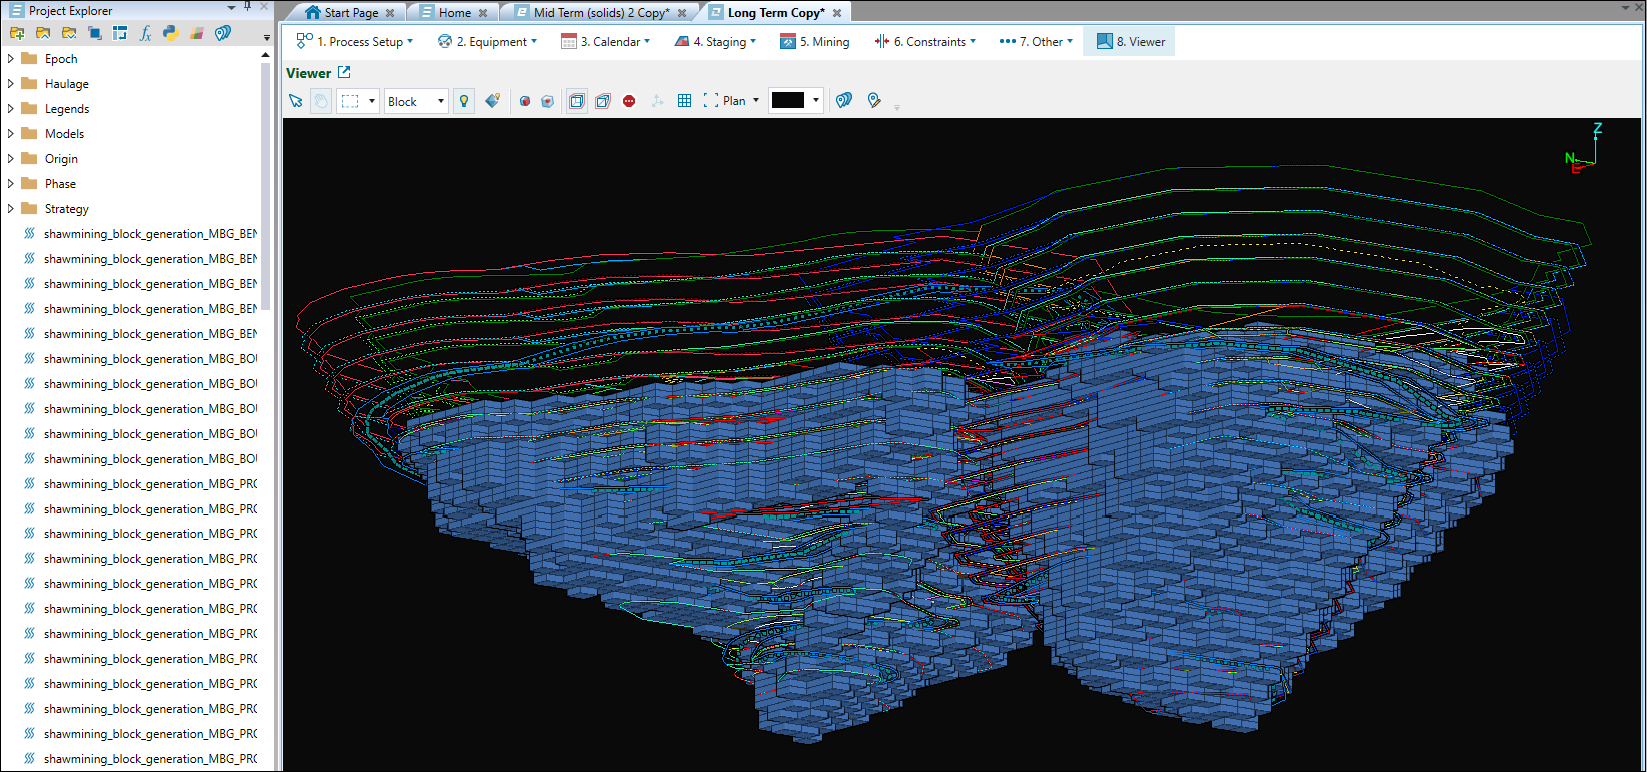
Task: Switch to the Mid Term (solids) 2 Copy tab
Action: [600, 13]
